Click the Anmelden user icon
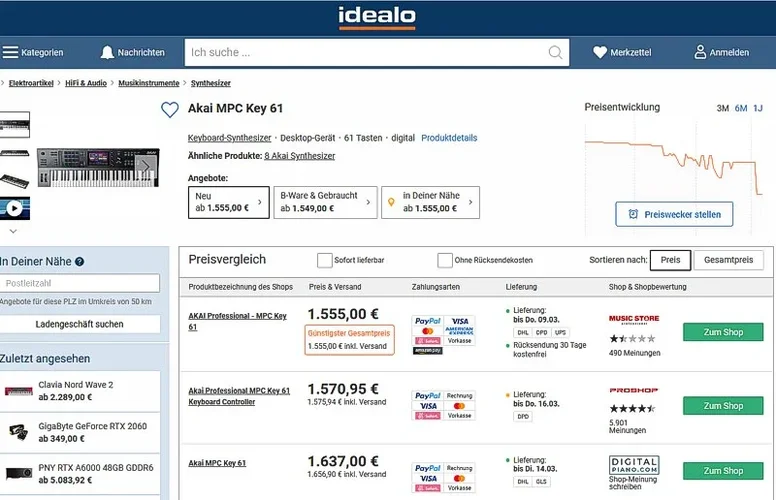 [x=701, y=52]
